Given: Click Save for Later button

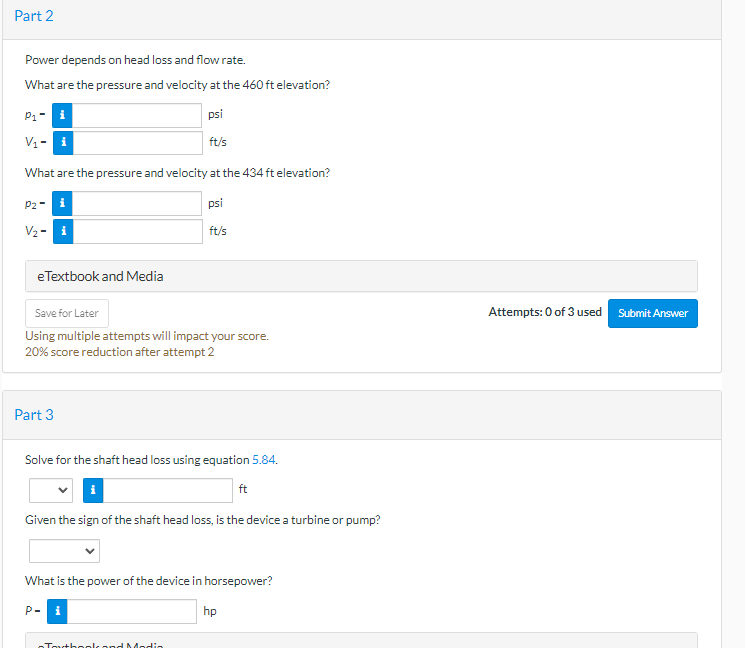Looking at the screenshot, I should [x=67, y=314].
